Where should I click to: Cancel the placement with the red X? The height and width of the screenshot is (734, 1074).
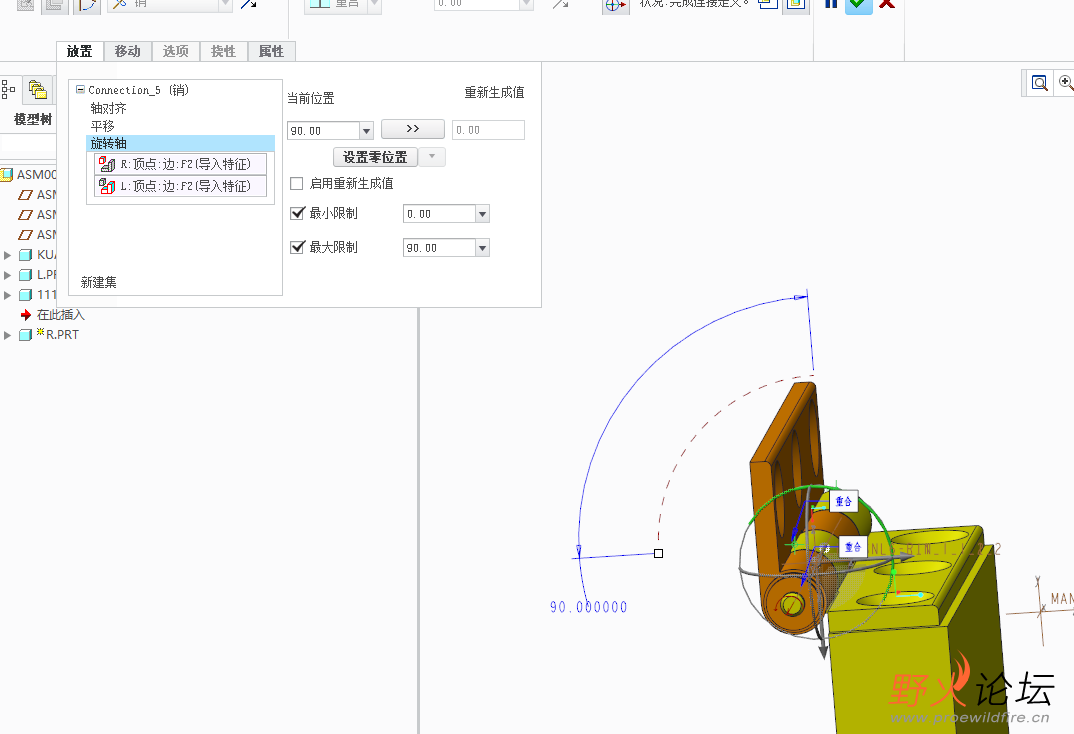click(887, 3)
